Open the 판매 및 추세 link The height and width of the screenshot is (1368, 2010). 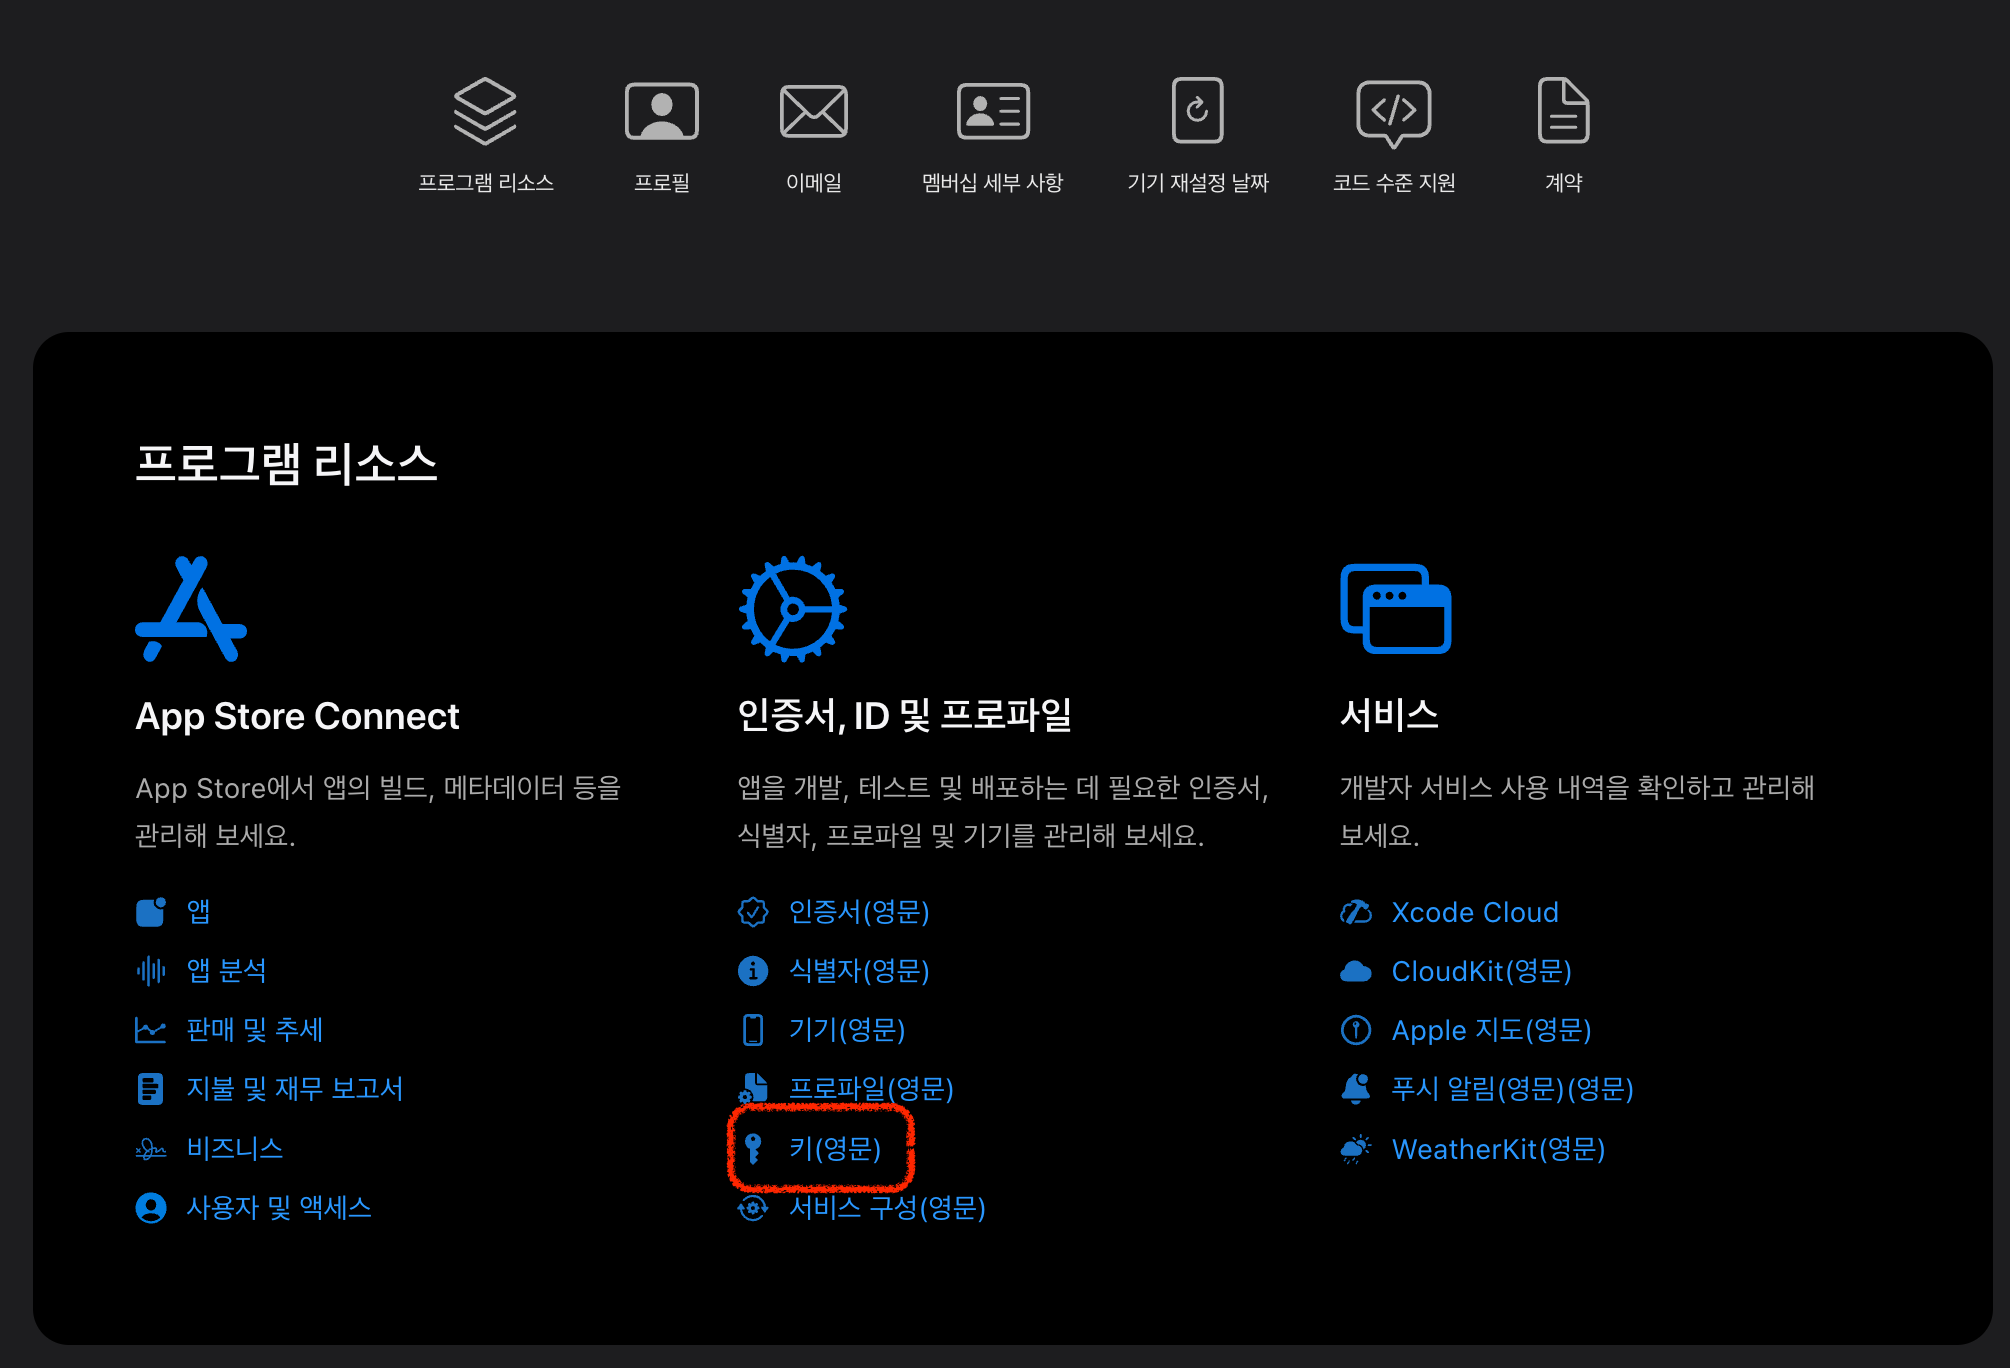coord(255,1030)
